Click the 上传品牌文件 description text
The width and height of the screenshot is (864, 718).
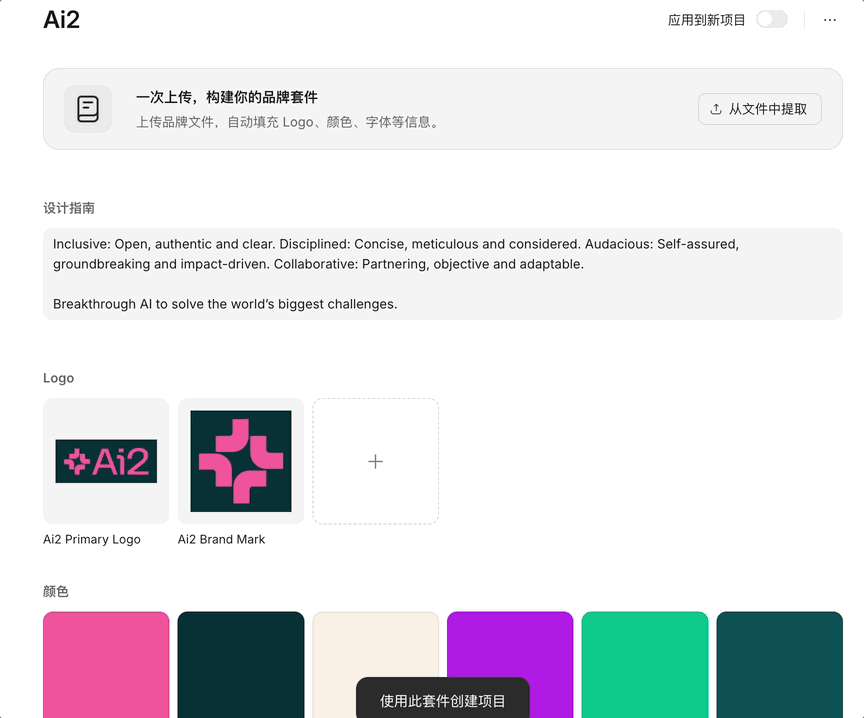pos(289,122)
